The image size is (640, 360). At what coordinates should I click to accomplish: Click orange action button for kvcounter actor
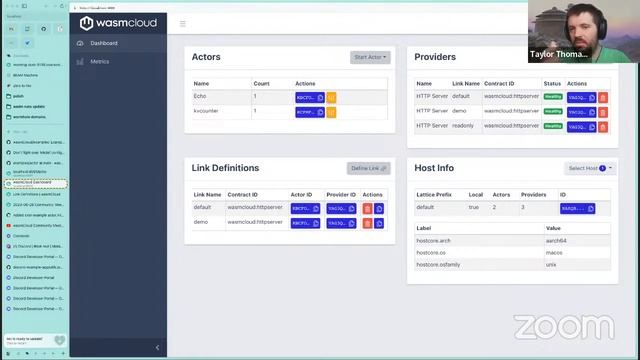[x=331, y=112]
